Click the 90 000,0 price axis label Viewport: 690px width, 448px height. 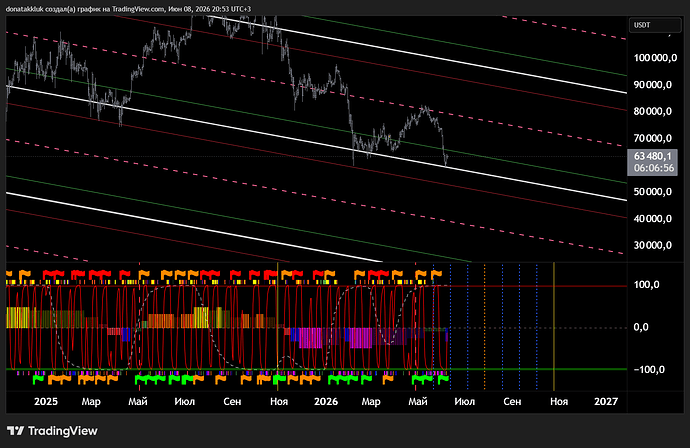coord(653,84)
